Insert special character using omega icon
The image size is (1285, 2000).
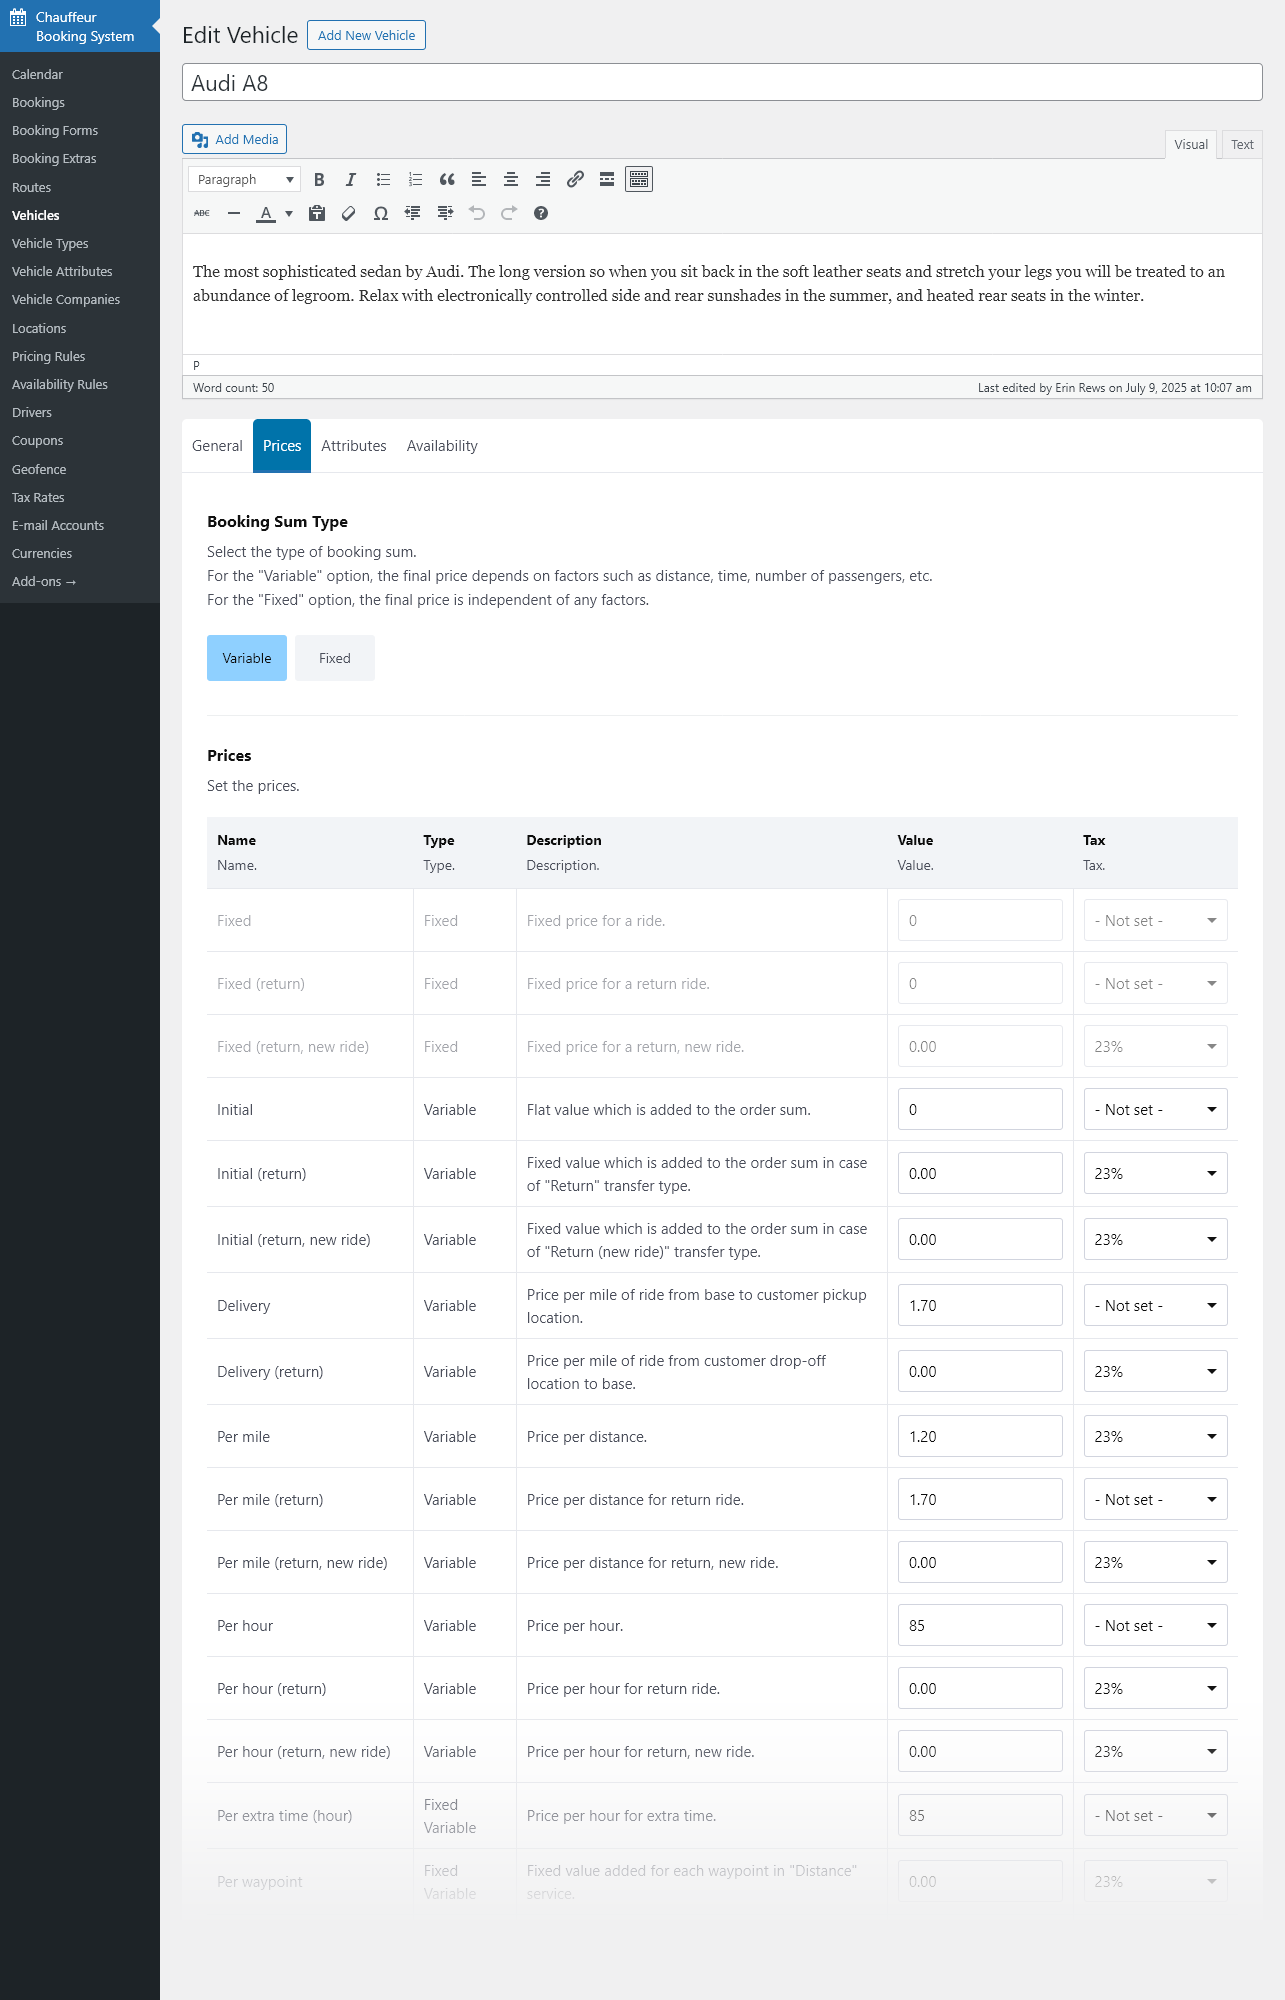point(381,213)
